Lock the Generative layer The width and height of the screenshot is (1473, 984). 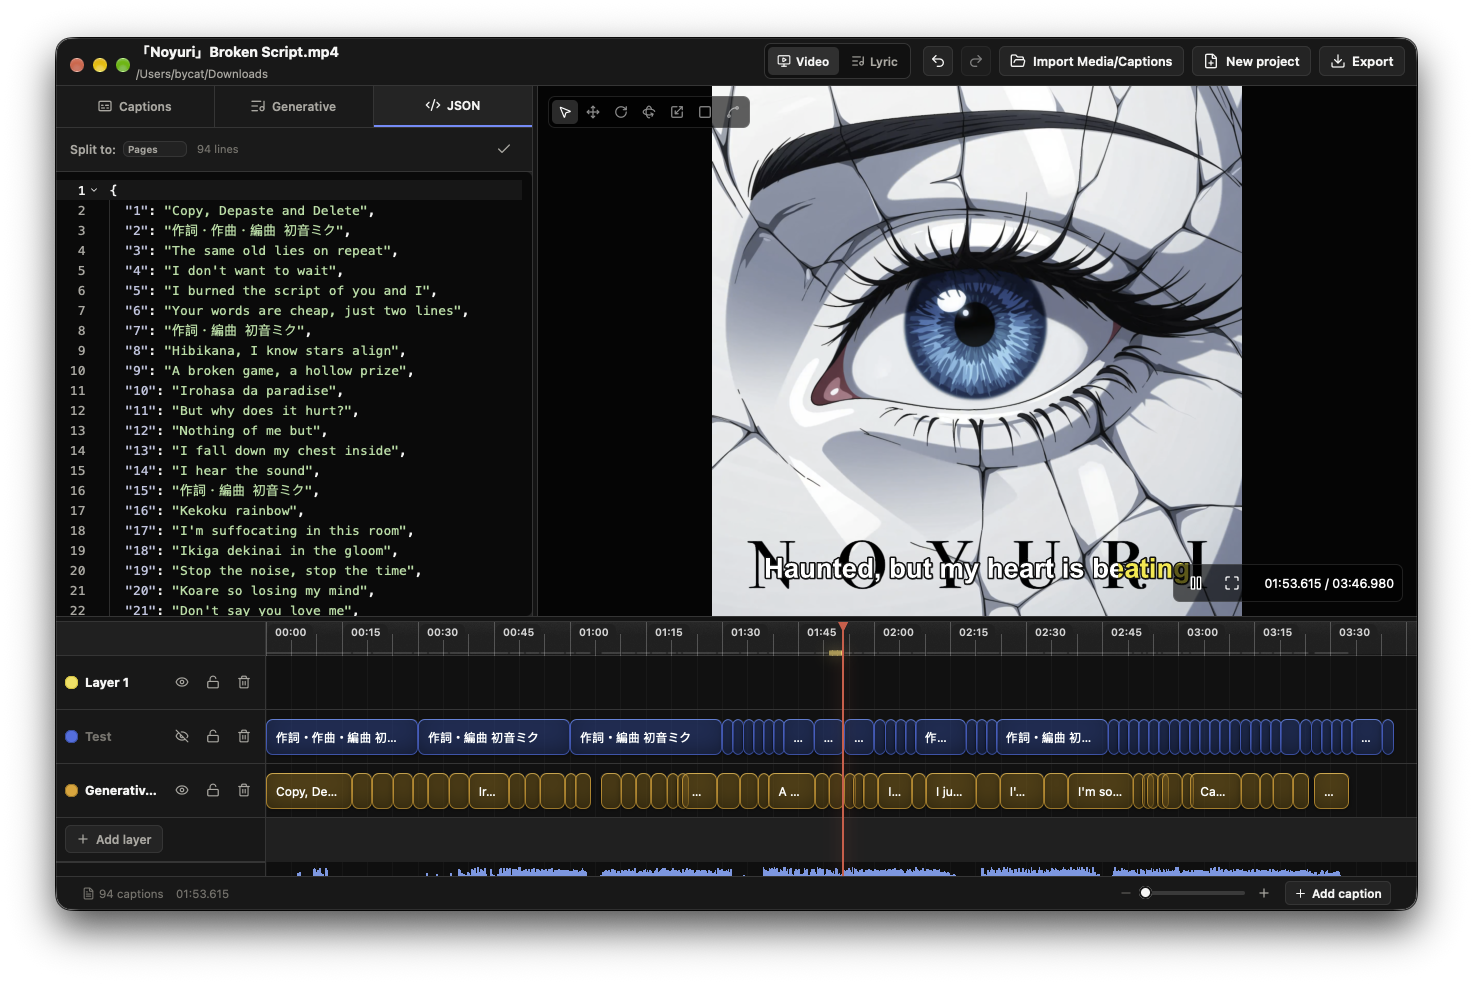[213, 790]
